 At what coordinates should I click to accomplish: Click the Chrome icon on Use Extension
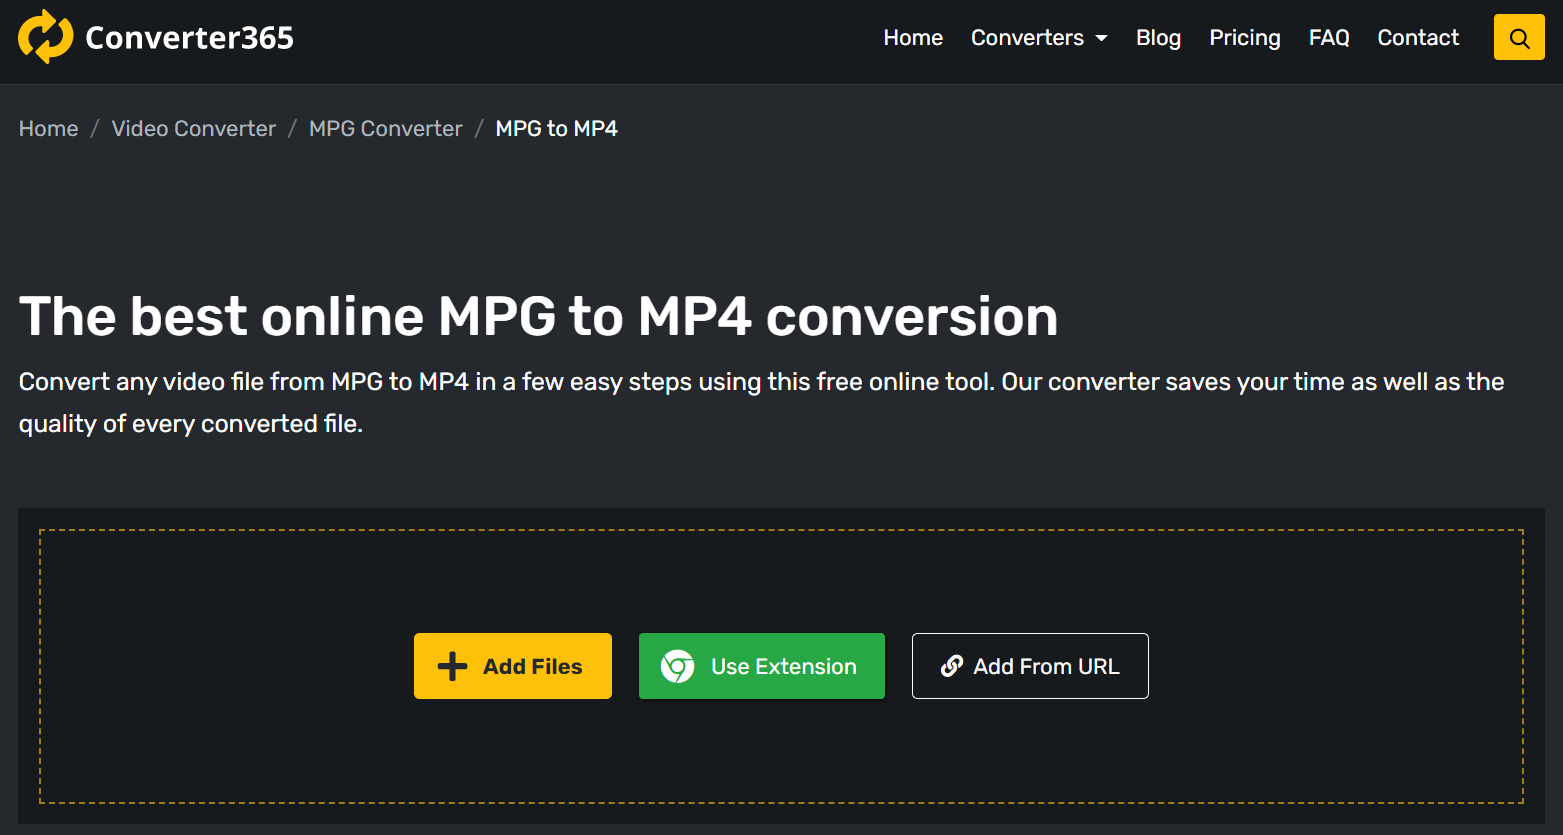pyautogui.click(x=677, y=667)
